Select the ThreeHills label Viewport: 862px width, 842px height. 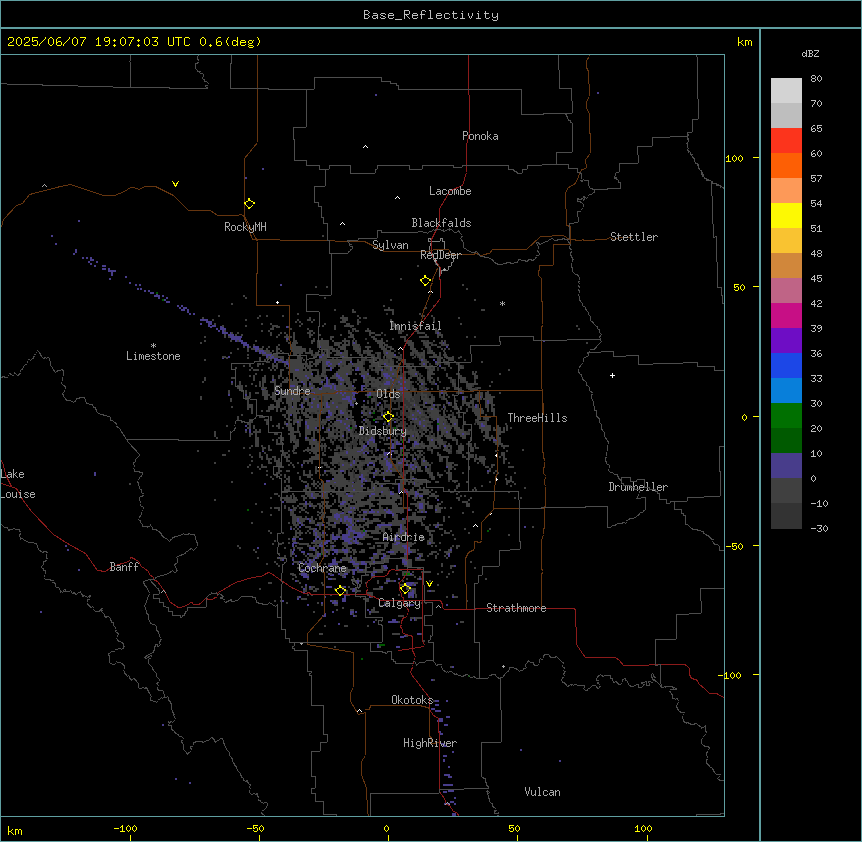tap(537, 418)
